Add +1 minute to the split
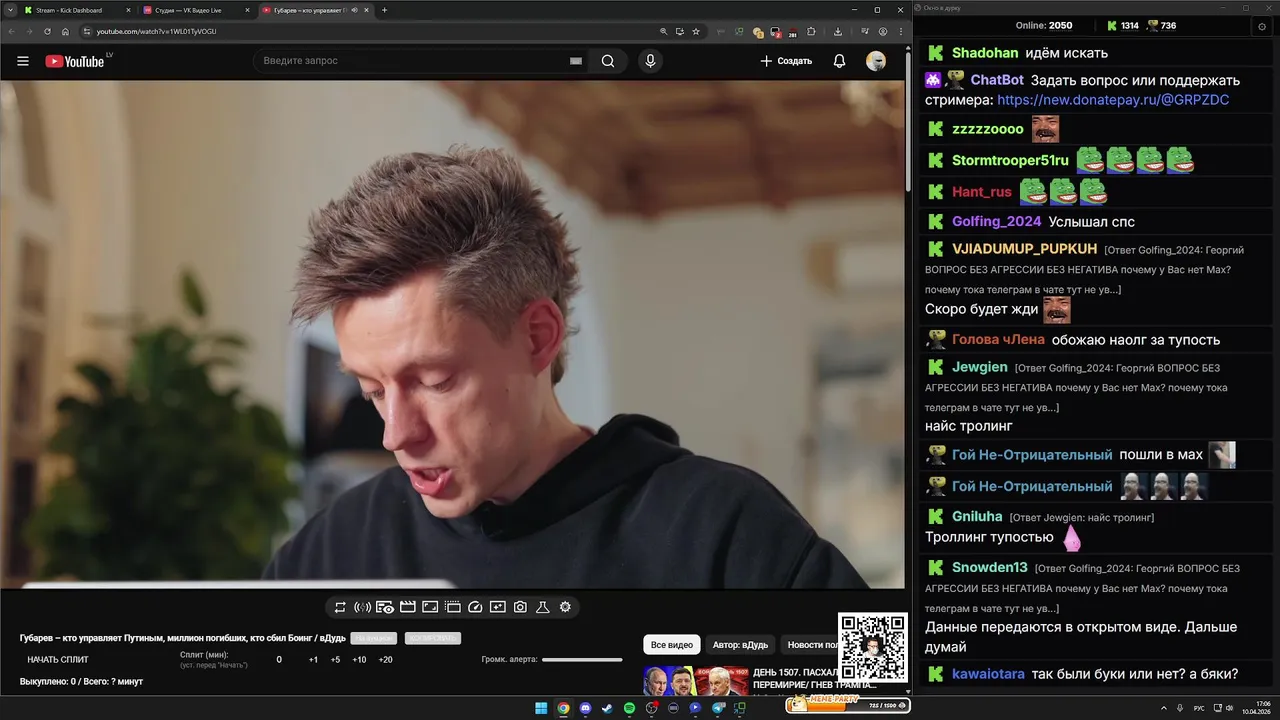This screenshot has height=720, width=1280. (313, 660)
